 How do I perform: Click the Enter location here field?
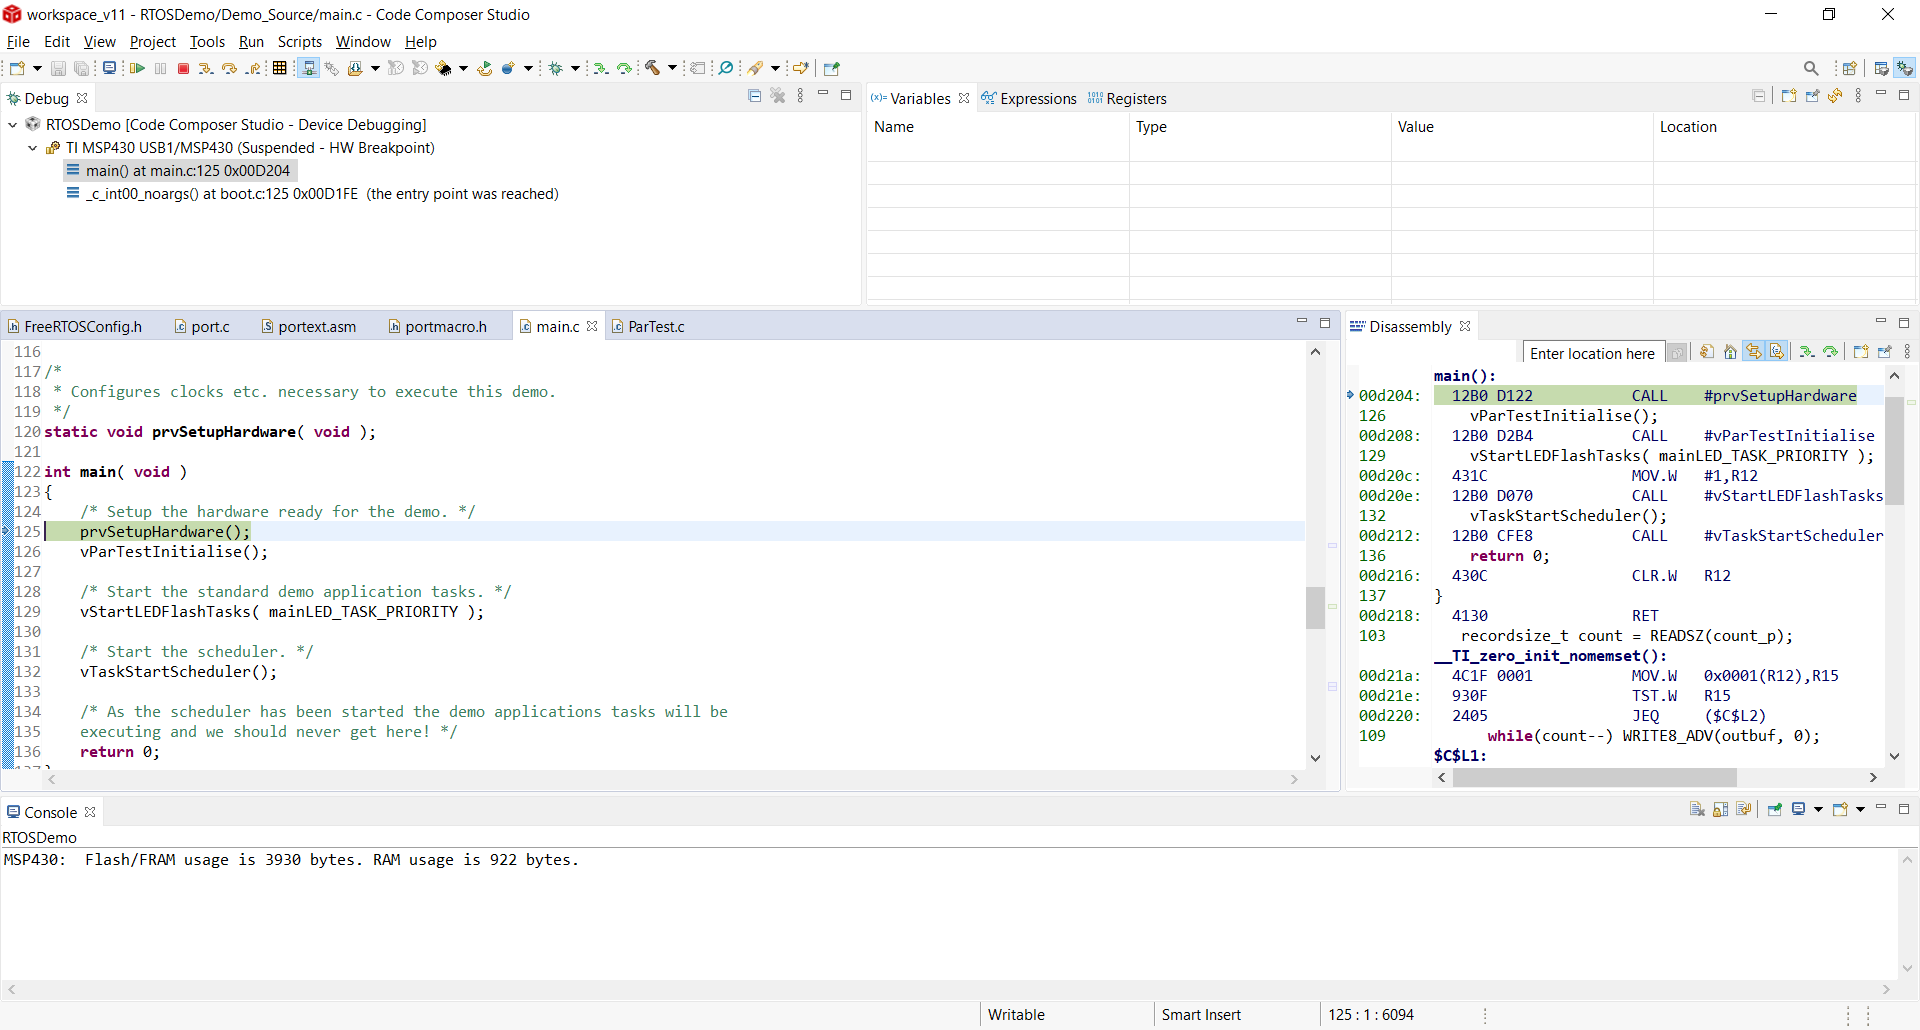coord(1592,353)
